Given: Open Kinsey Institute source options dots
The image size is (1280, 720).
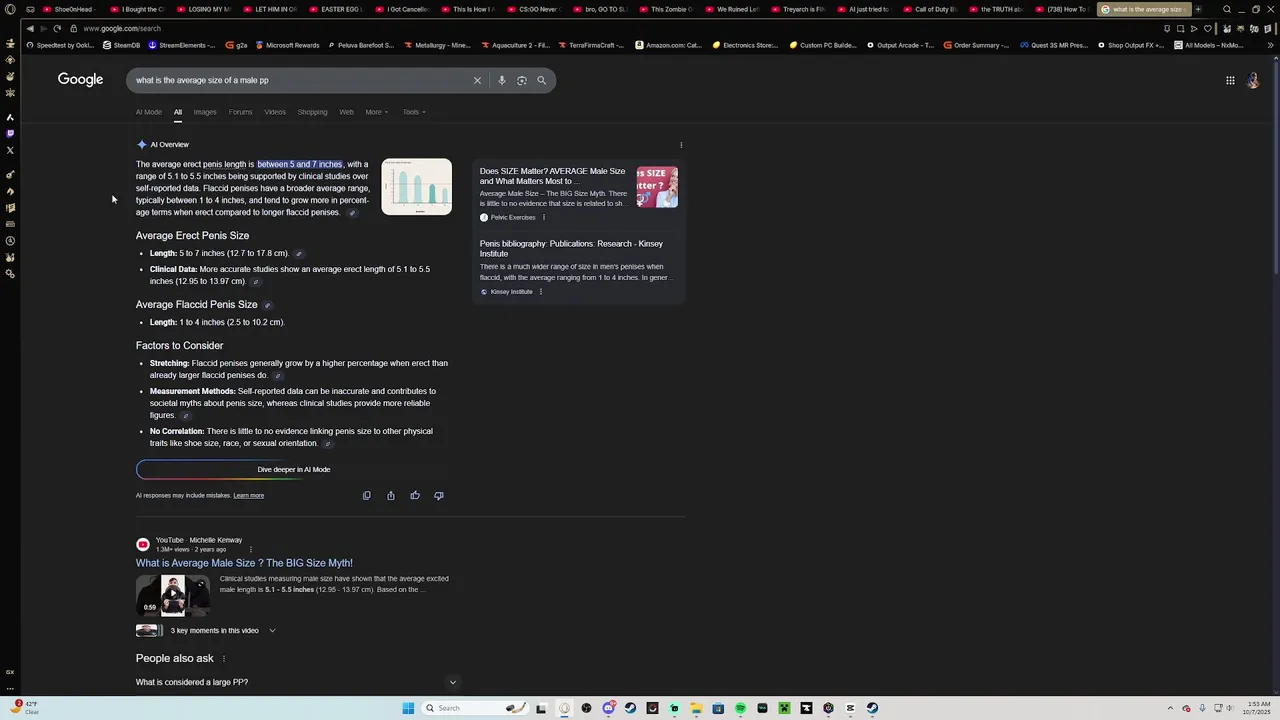Looking at the screenshot, I should coord(541,292).
